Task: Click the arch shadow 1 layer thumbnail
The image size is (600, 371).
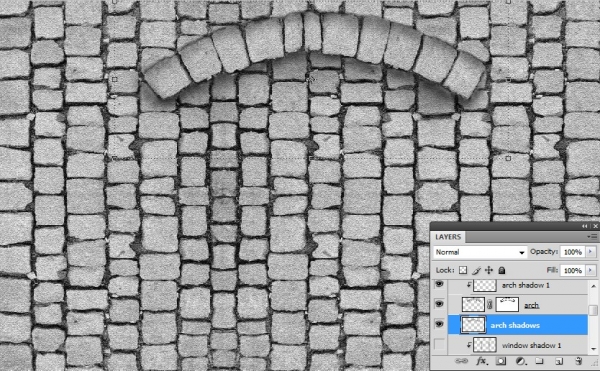Action: (485, 285)
